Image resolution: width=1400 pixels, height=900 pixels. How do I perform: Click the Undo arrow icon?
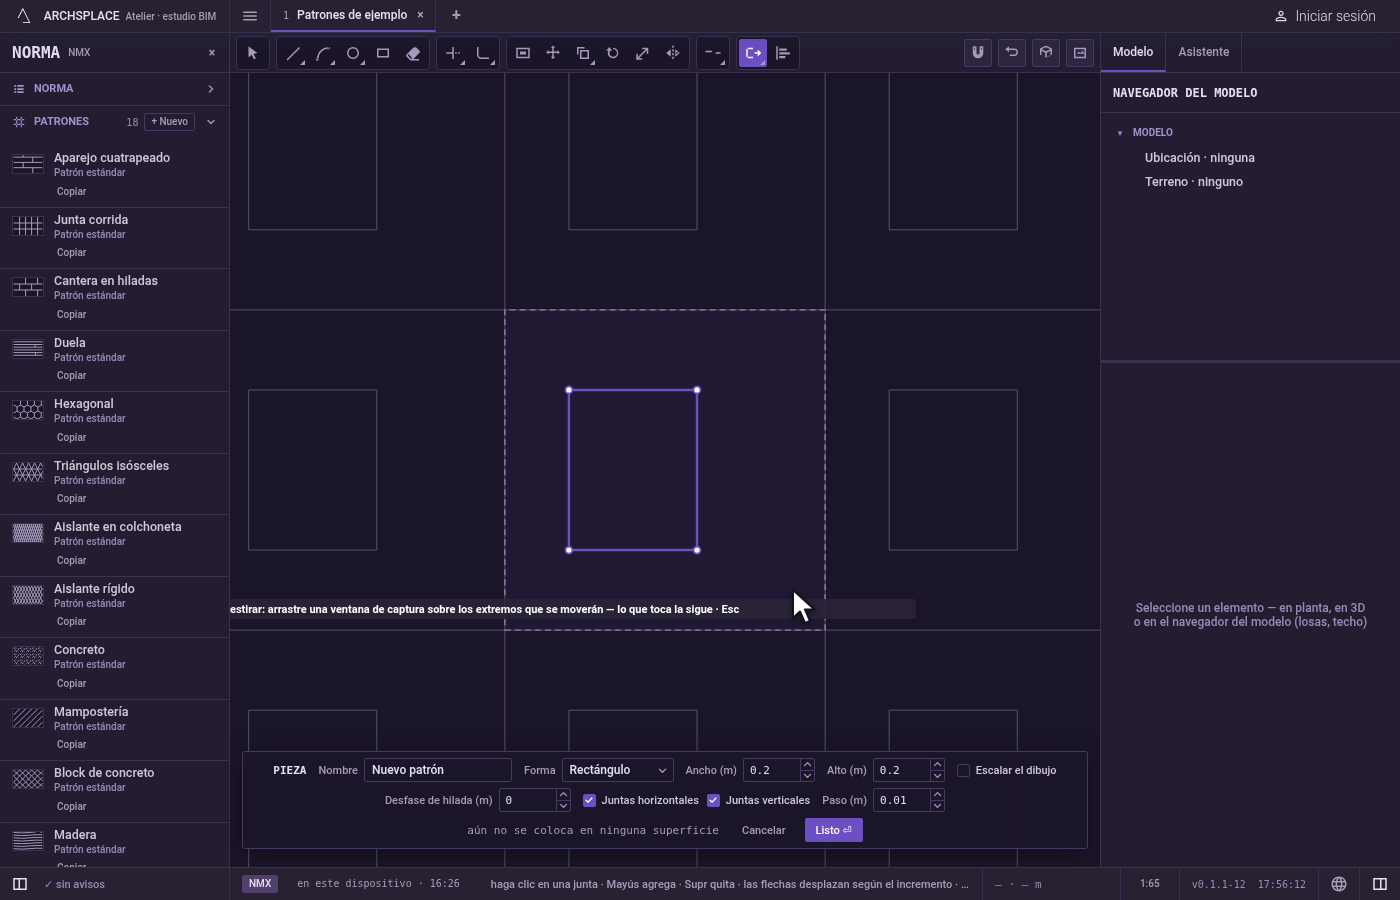click(1012, 53)
